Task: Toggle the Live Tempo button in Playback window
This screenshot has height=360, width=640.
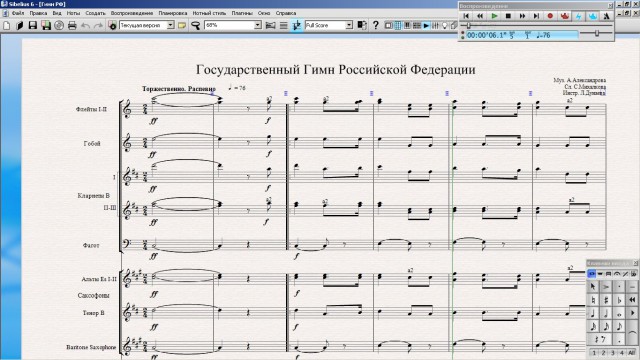Action: point(592,16)
